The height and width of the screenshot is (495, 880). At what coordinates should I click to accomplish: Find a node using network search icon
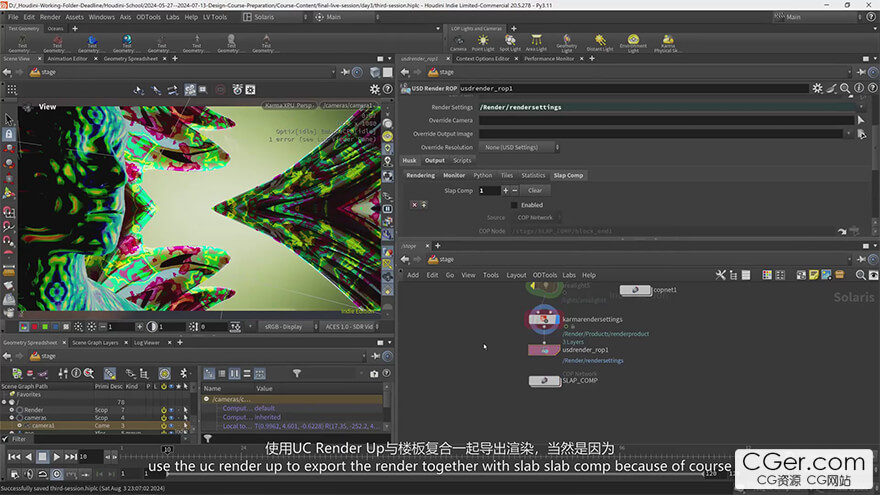(x=860, y=275)
